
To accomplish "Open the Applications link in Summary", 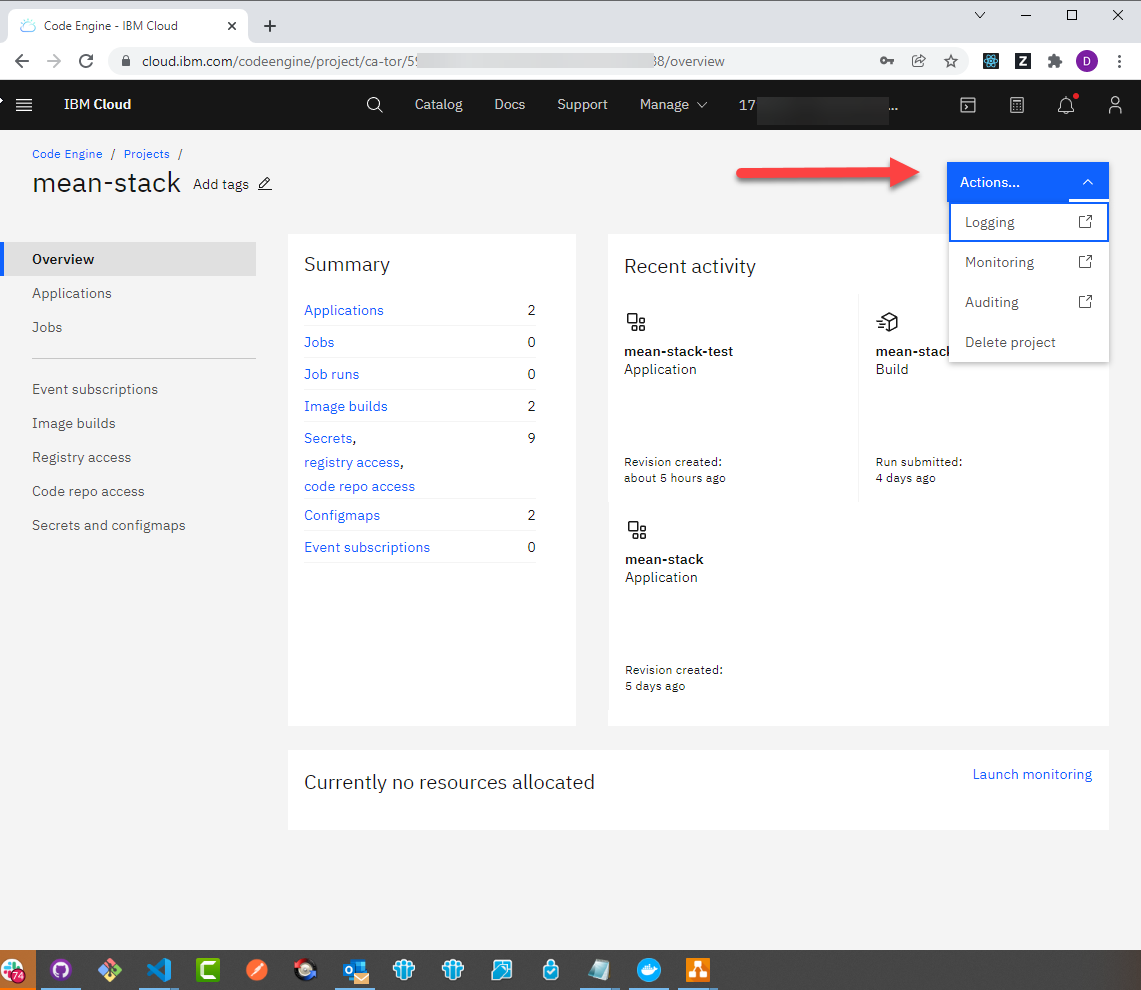I will pyautogui.click(x=343, y=310).
